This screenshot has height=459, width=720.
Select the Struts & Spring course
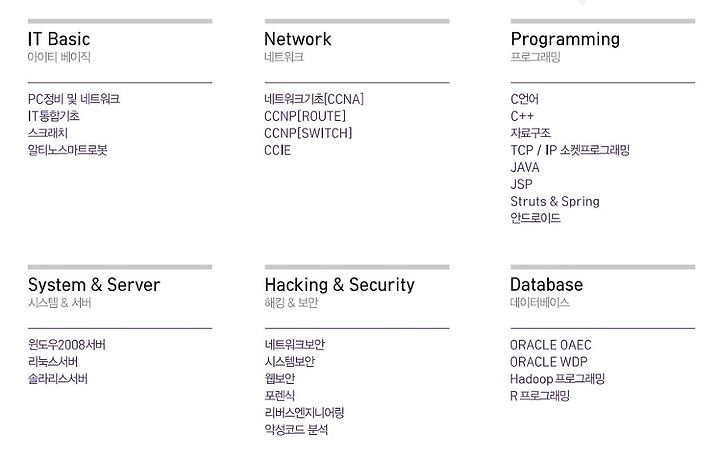(x=555, y=202)
